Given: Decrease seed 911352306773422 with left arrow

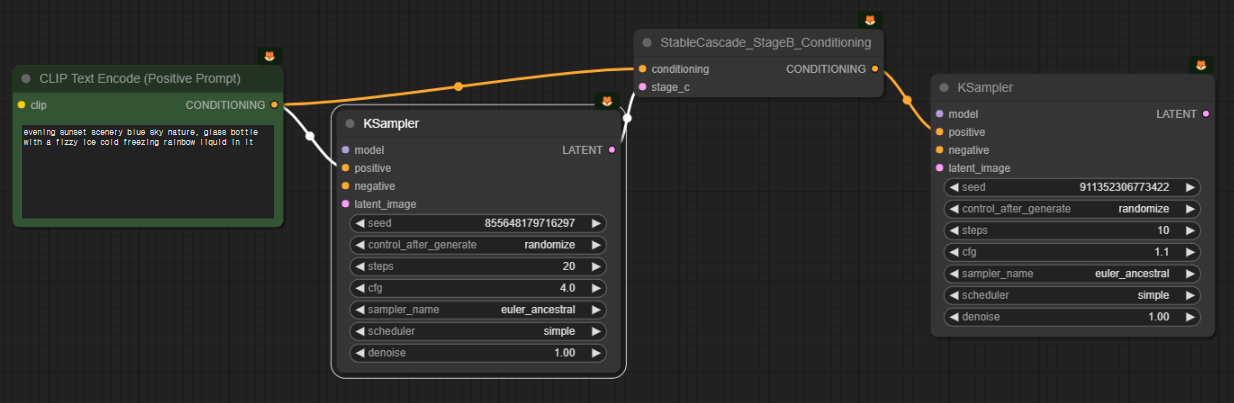Looking at the screenshot, I should (x=954, y=187).
